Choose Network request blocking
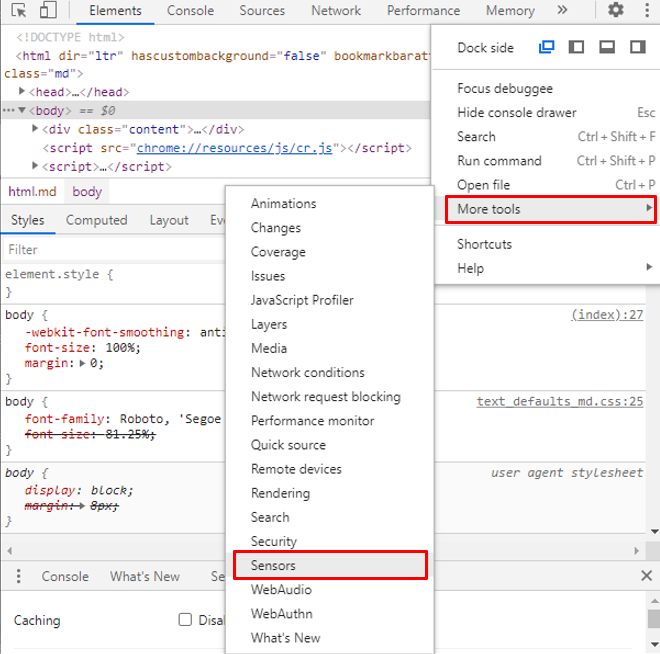The image size is (660, 654). coord(330,396)
